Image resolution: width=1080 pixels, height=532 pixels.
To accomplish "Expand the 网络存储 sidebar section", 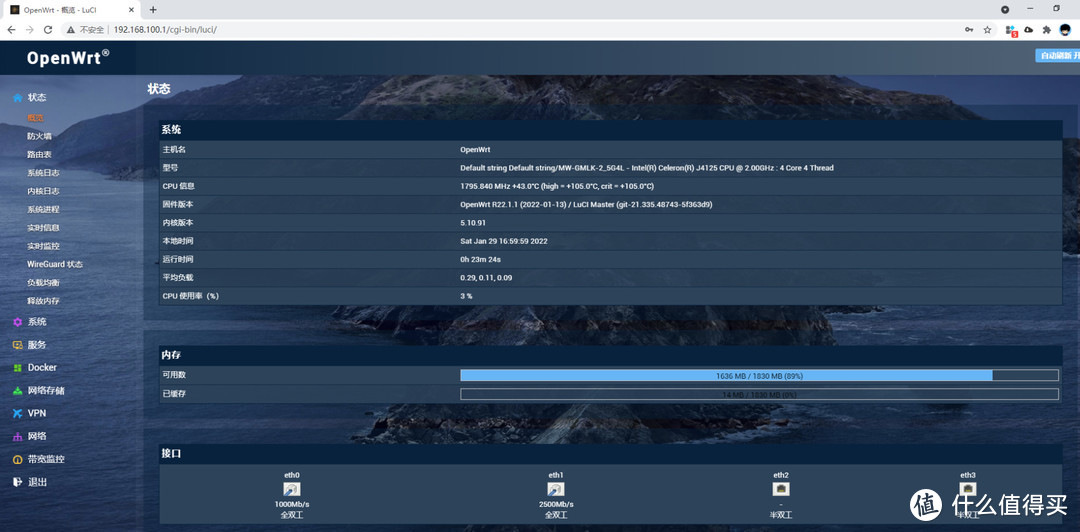I will coord(46,390).
